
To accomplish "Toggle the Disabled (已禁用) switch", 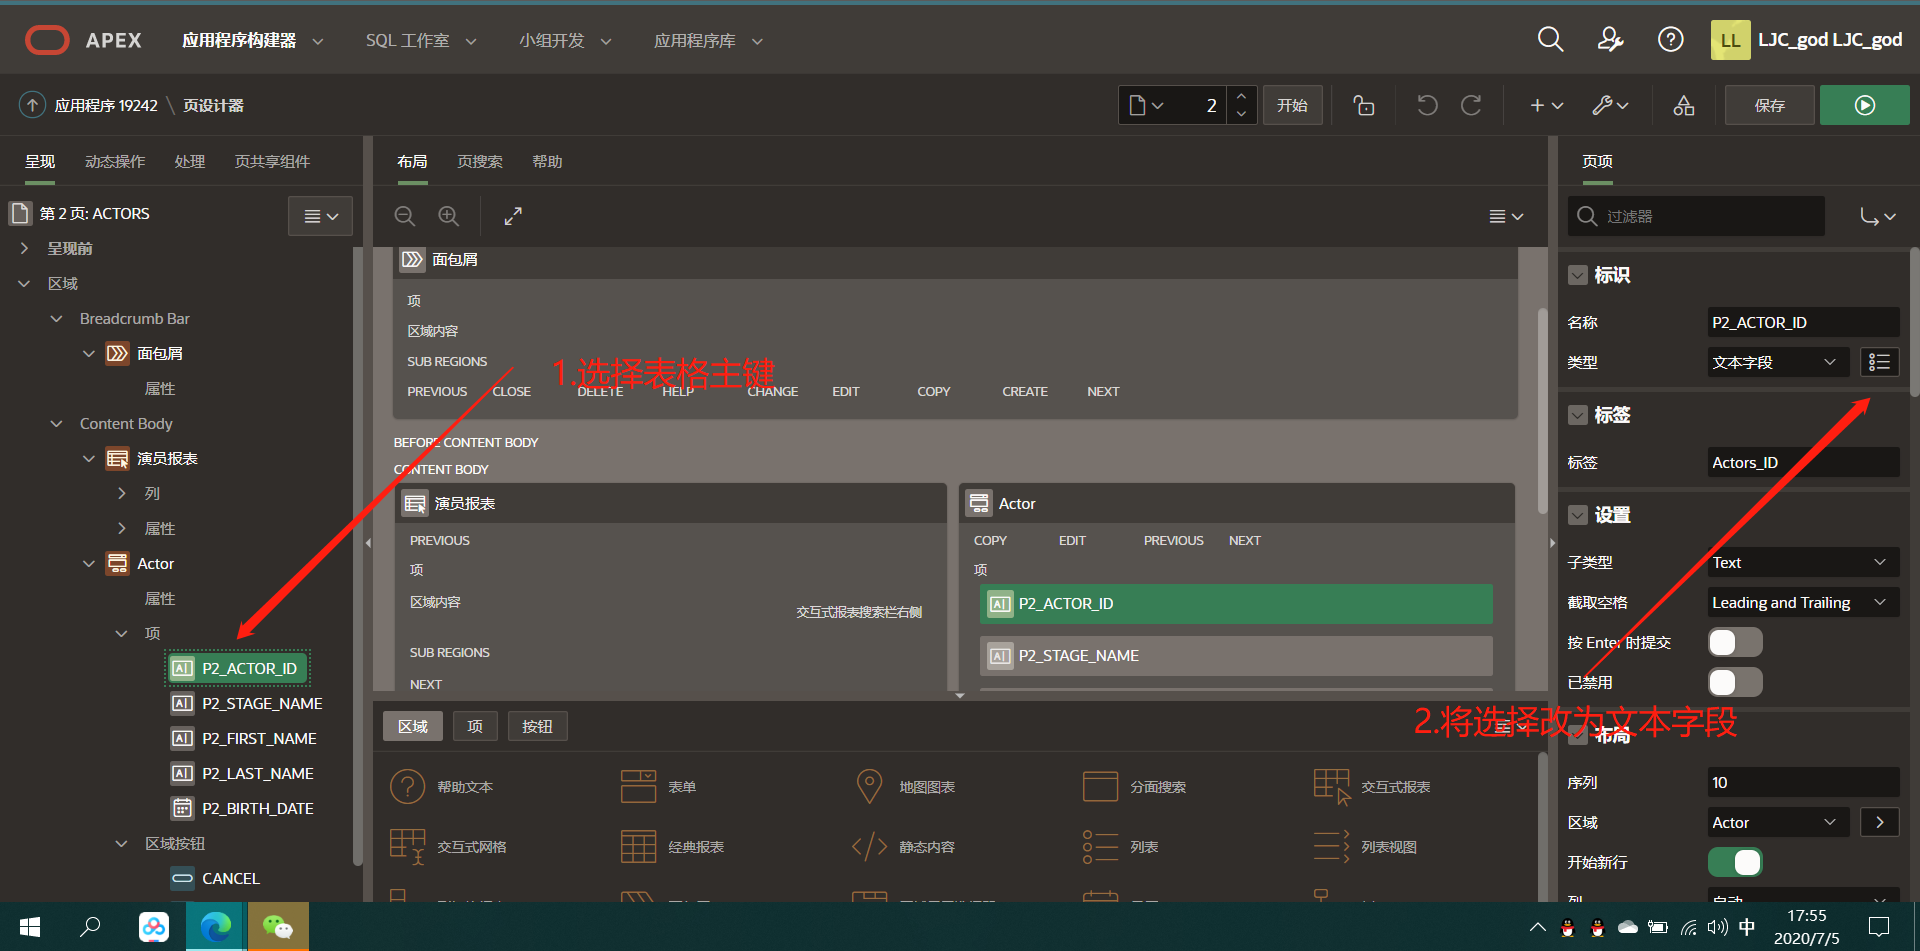I will (x=1735, y=682).
